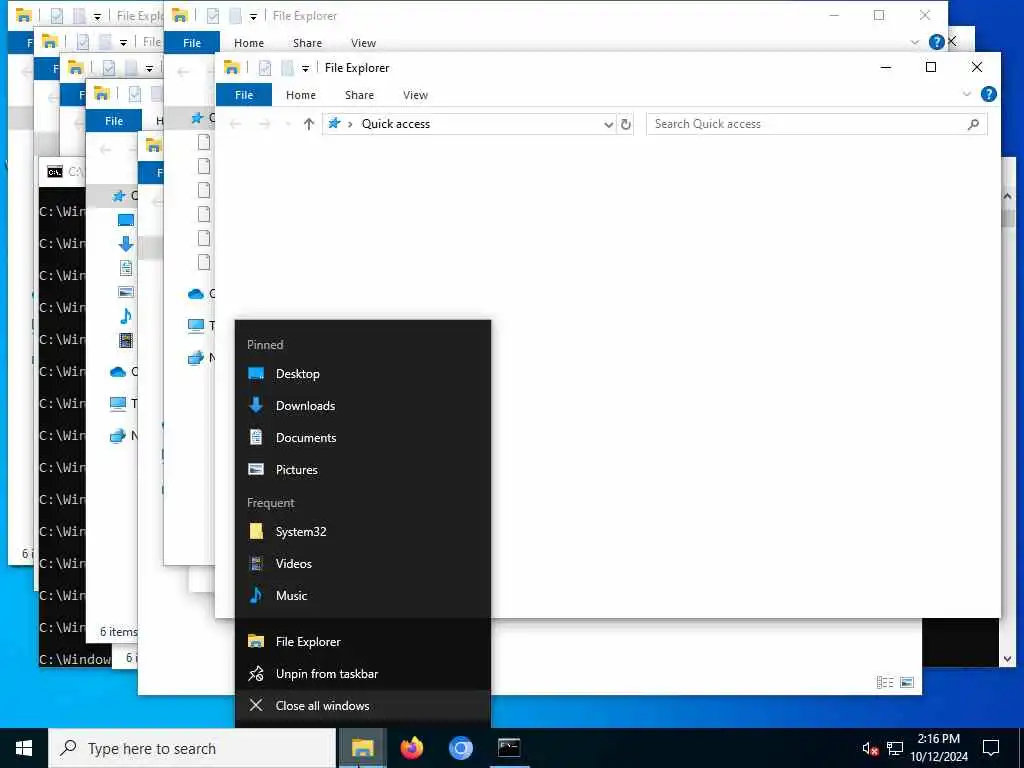This screenshot has height=768, width=1024.
Task: Open Customize Quick Access Toolbar dropdown in front window
Action: 305,68
